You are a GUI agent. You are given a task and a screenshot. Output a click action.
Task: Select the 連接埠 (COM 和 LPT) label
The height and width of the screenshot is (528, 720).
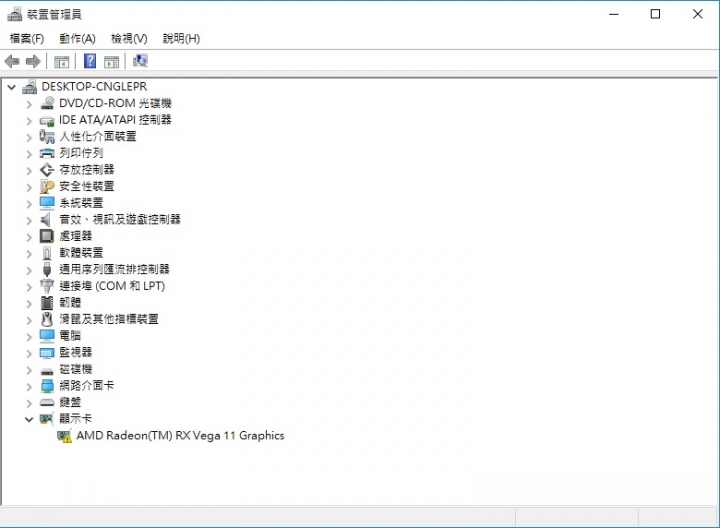(x=112, y=286)
